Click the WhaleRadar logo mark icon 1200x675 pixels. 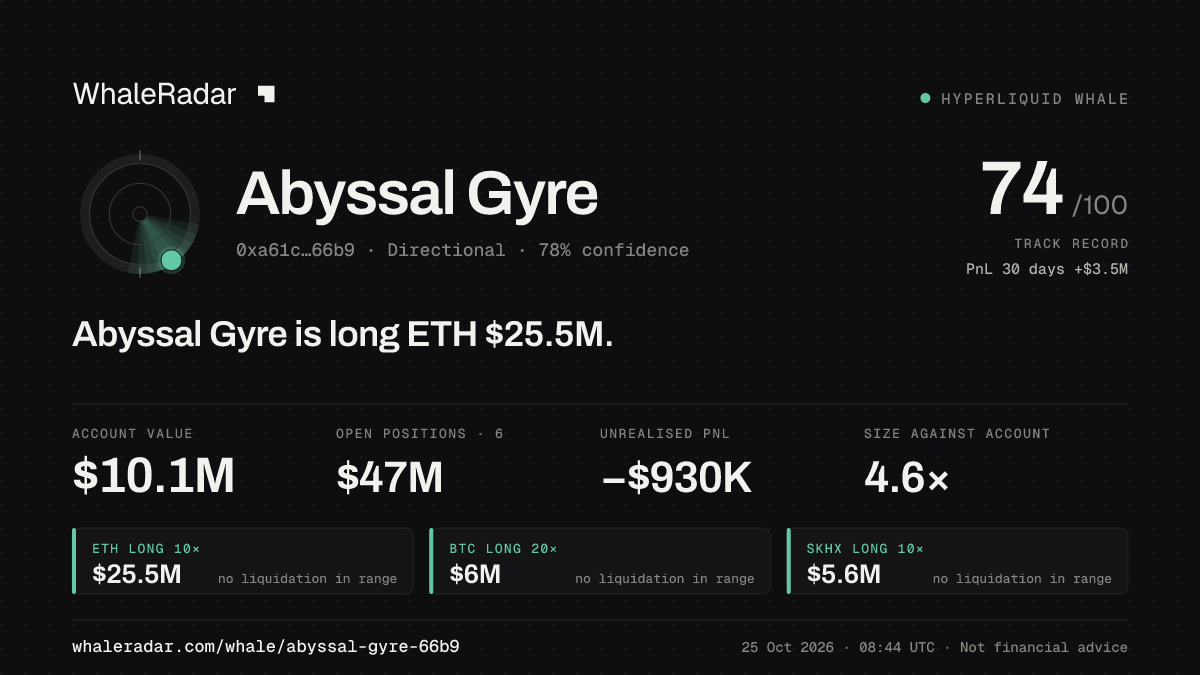pyautogui.click(x=266, y=94)
